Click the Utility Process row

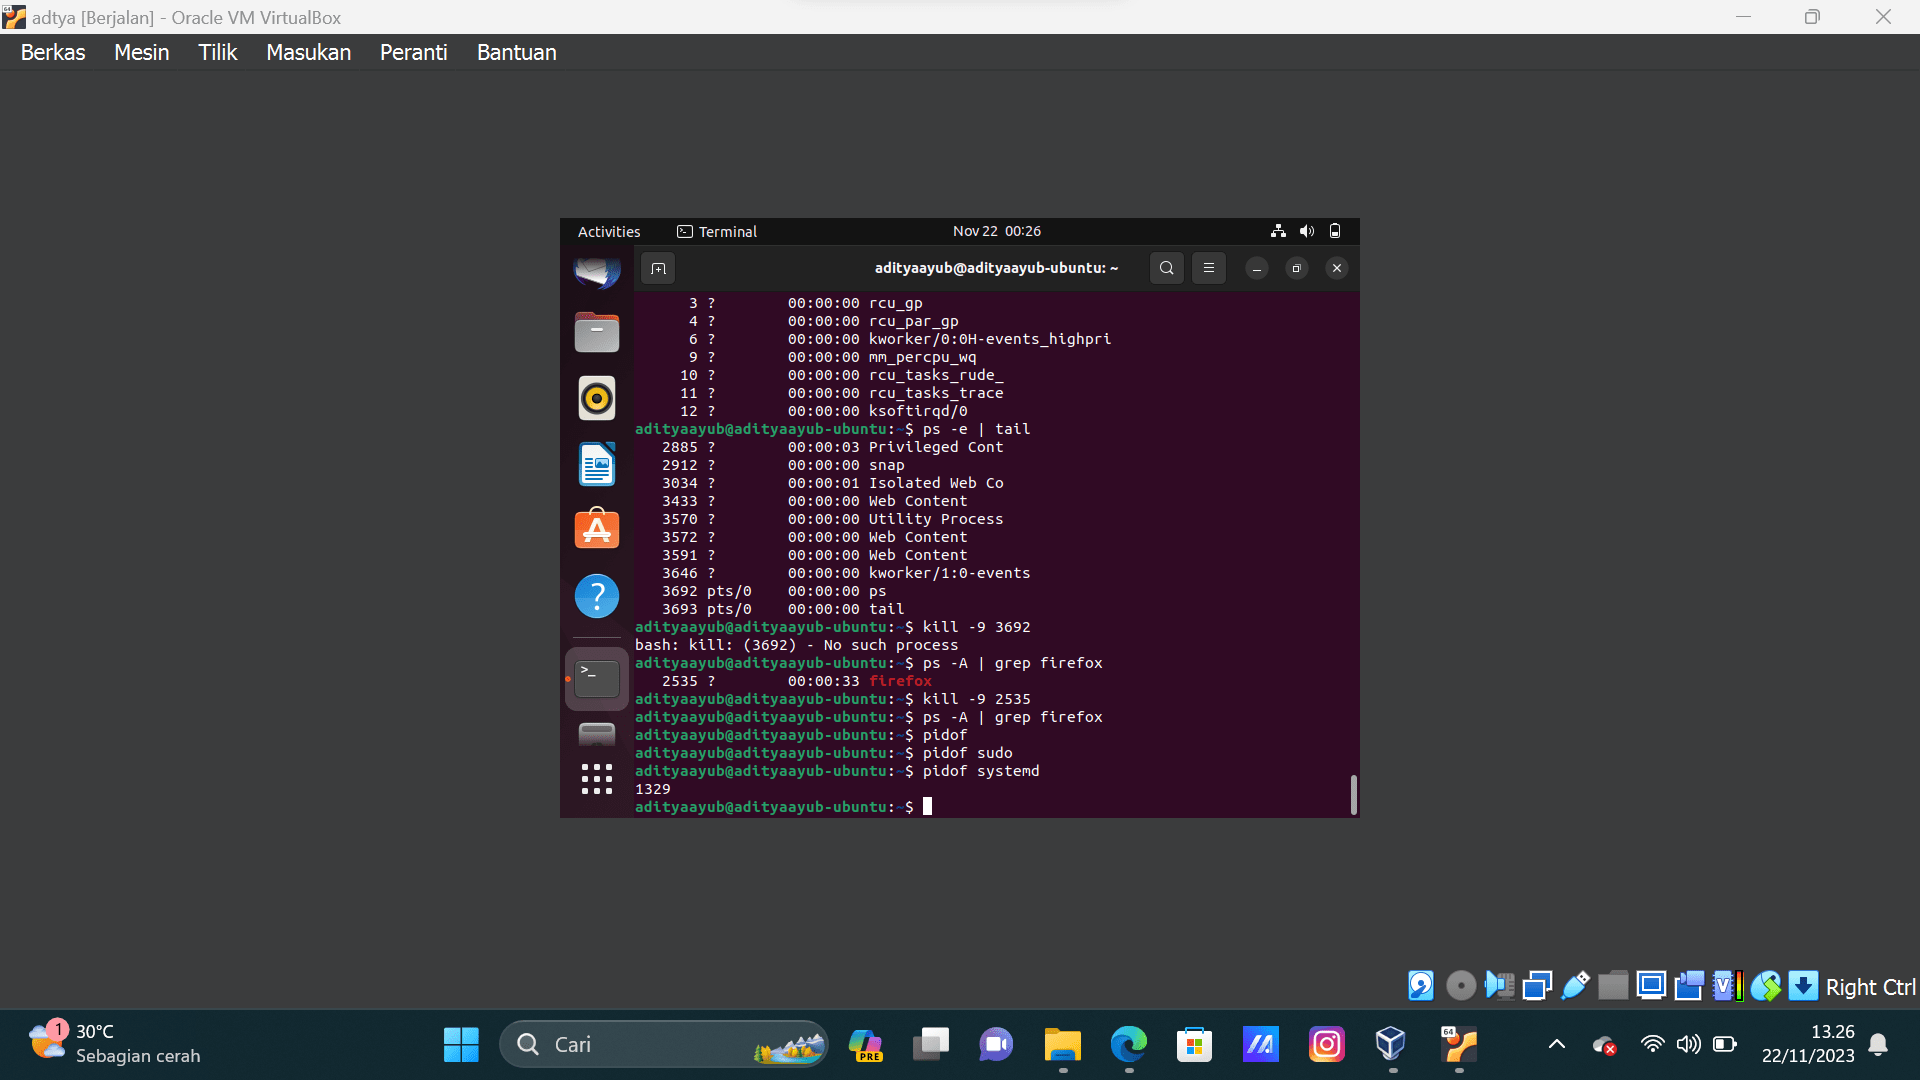point(832,519)
